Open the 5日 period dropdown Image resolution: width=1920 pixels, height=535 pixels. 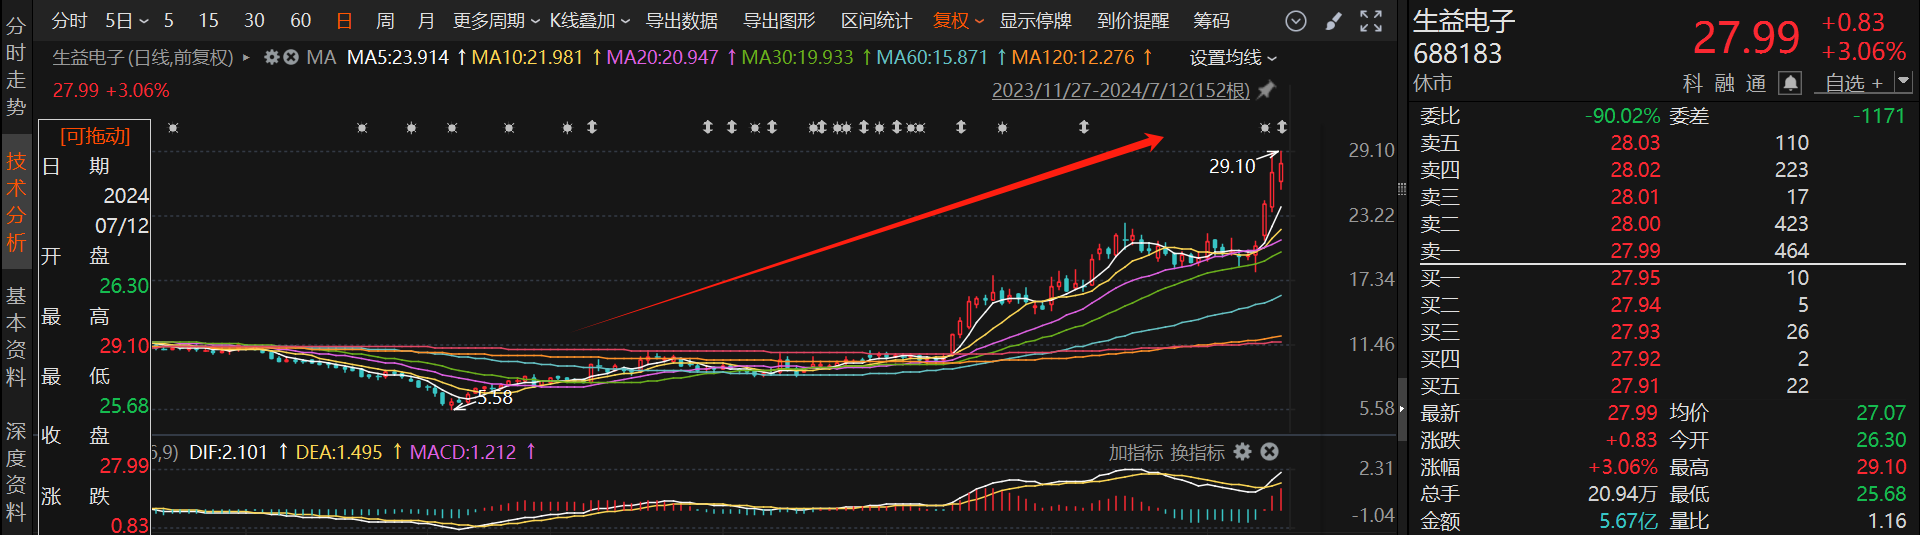coord(126,21)
